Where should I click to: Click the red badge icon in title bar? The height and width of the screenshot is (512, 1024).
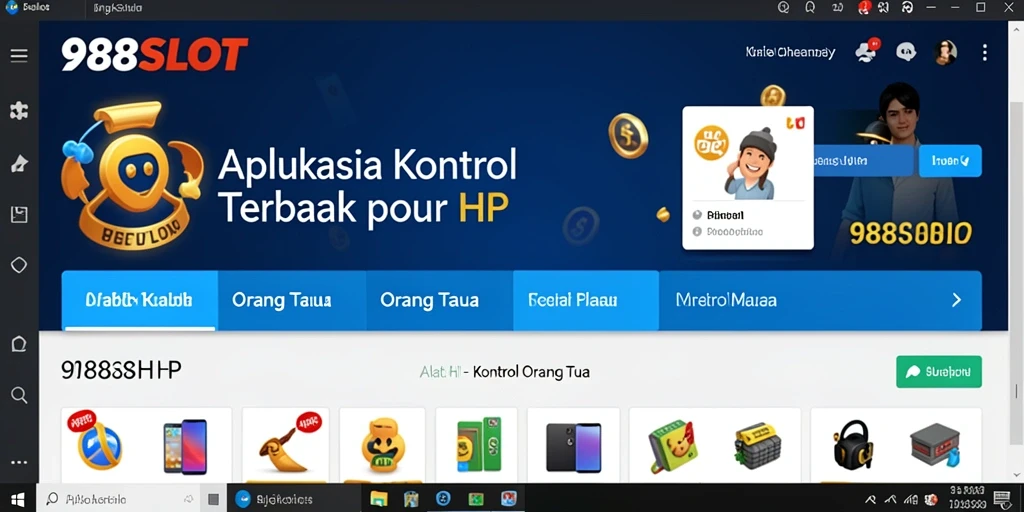(864, 8)
